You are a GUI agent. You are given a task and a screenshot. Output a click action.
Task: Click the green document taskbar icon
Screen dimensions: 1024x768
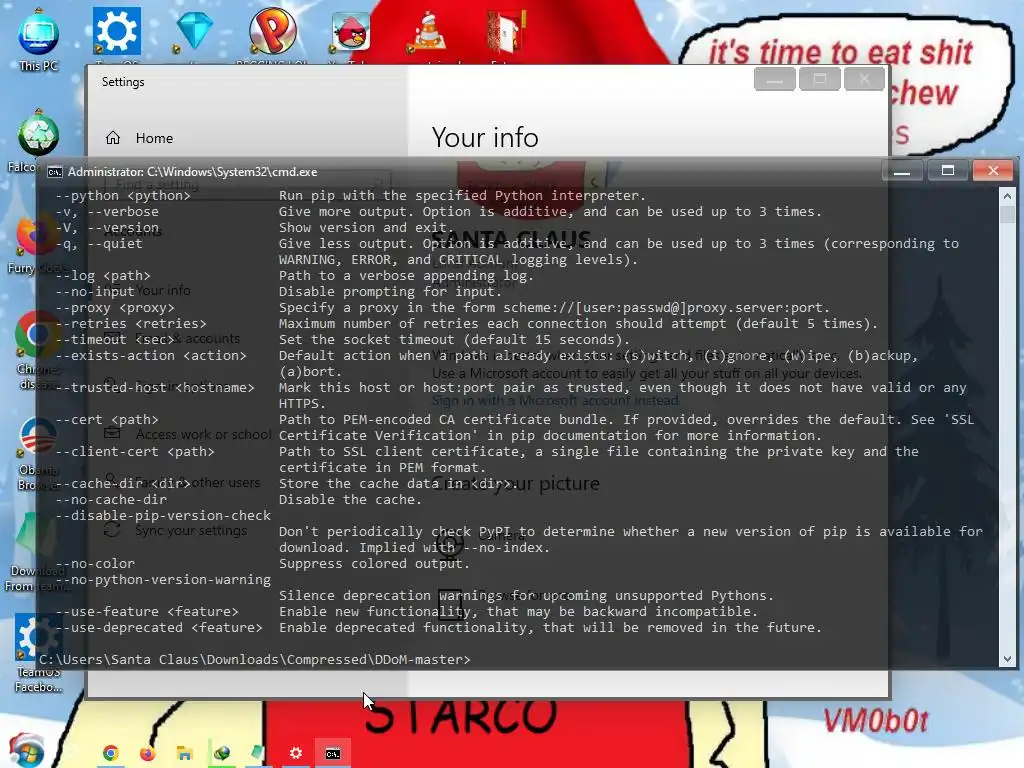tap(258, 753)
